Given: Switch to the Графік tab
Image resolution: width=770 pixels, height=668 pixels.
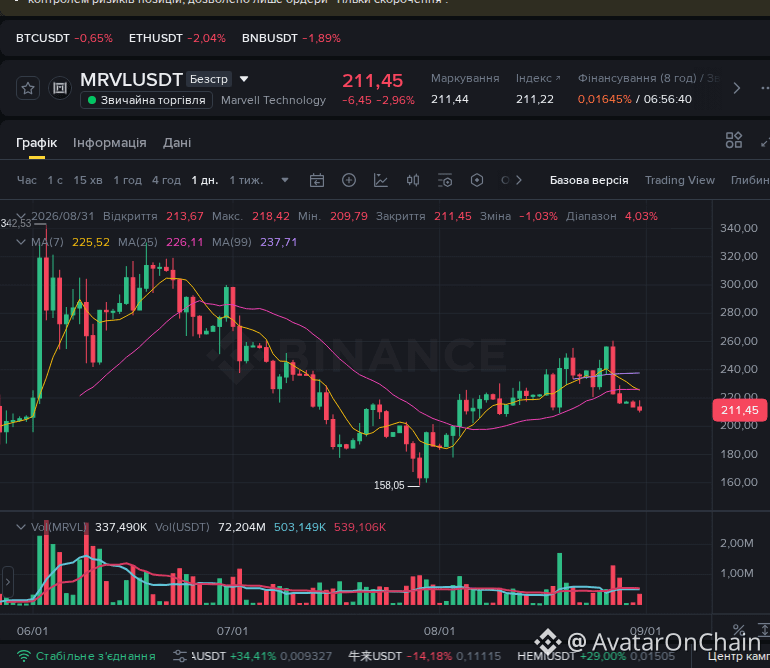Looking at the screenshot, I should point(37,143).
